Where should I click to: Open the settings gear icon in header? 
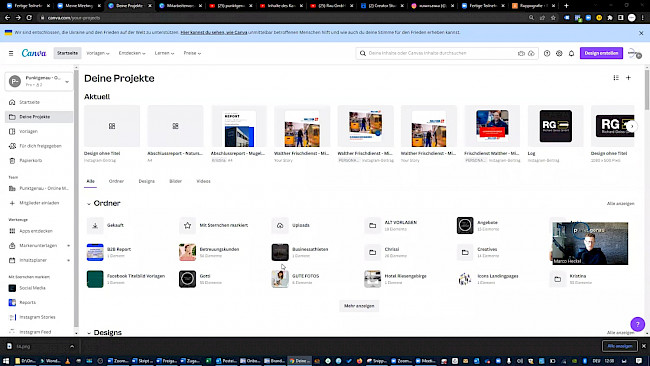click(x=559, y=53)
